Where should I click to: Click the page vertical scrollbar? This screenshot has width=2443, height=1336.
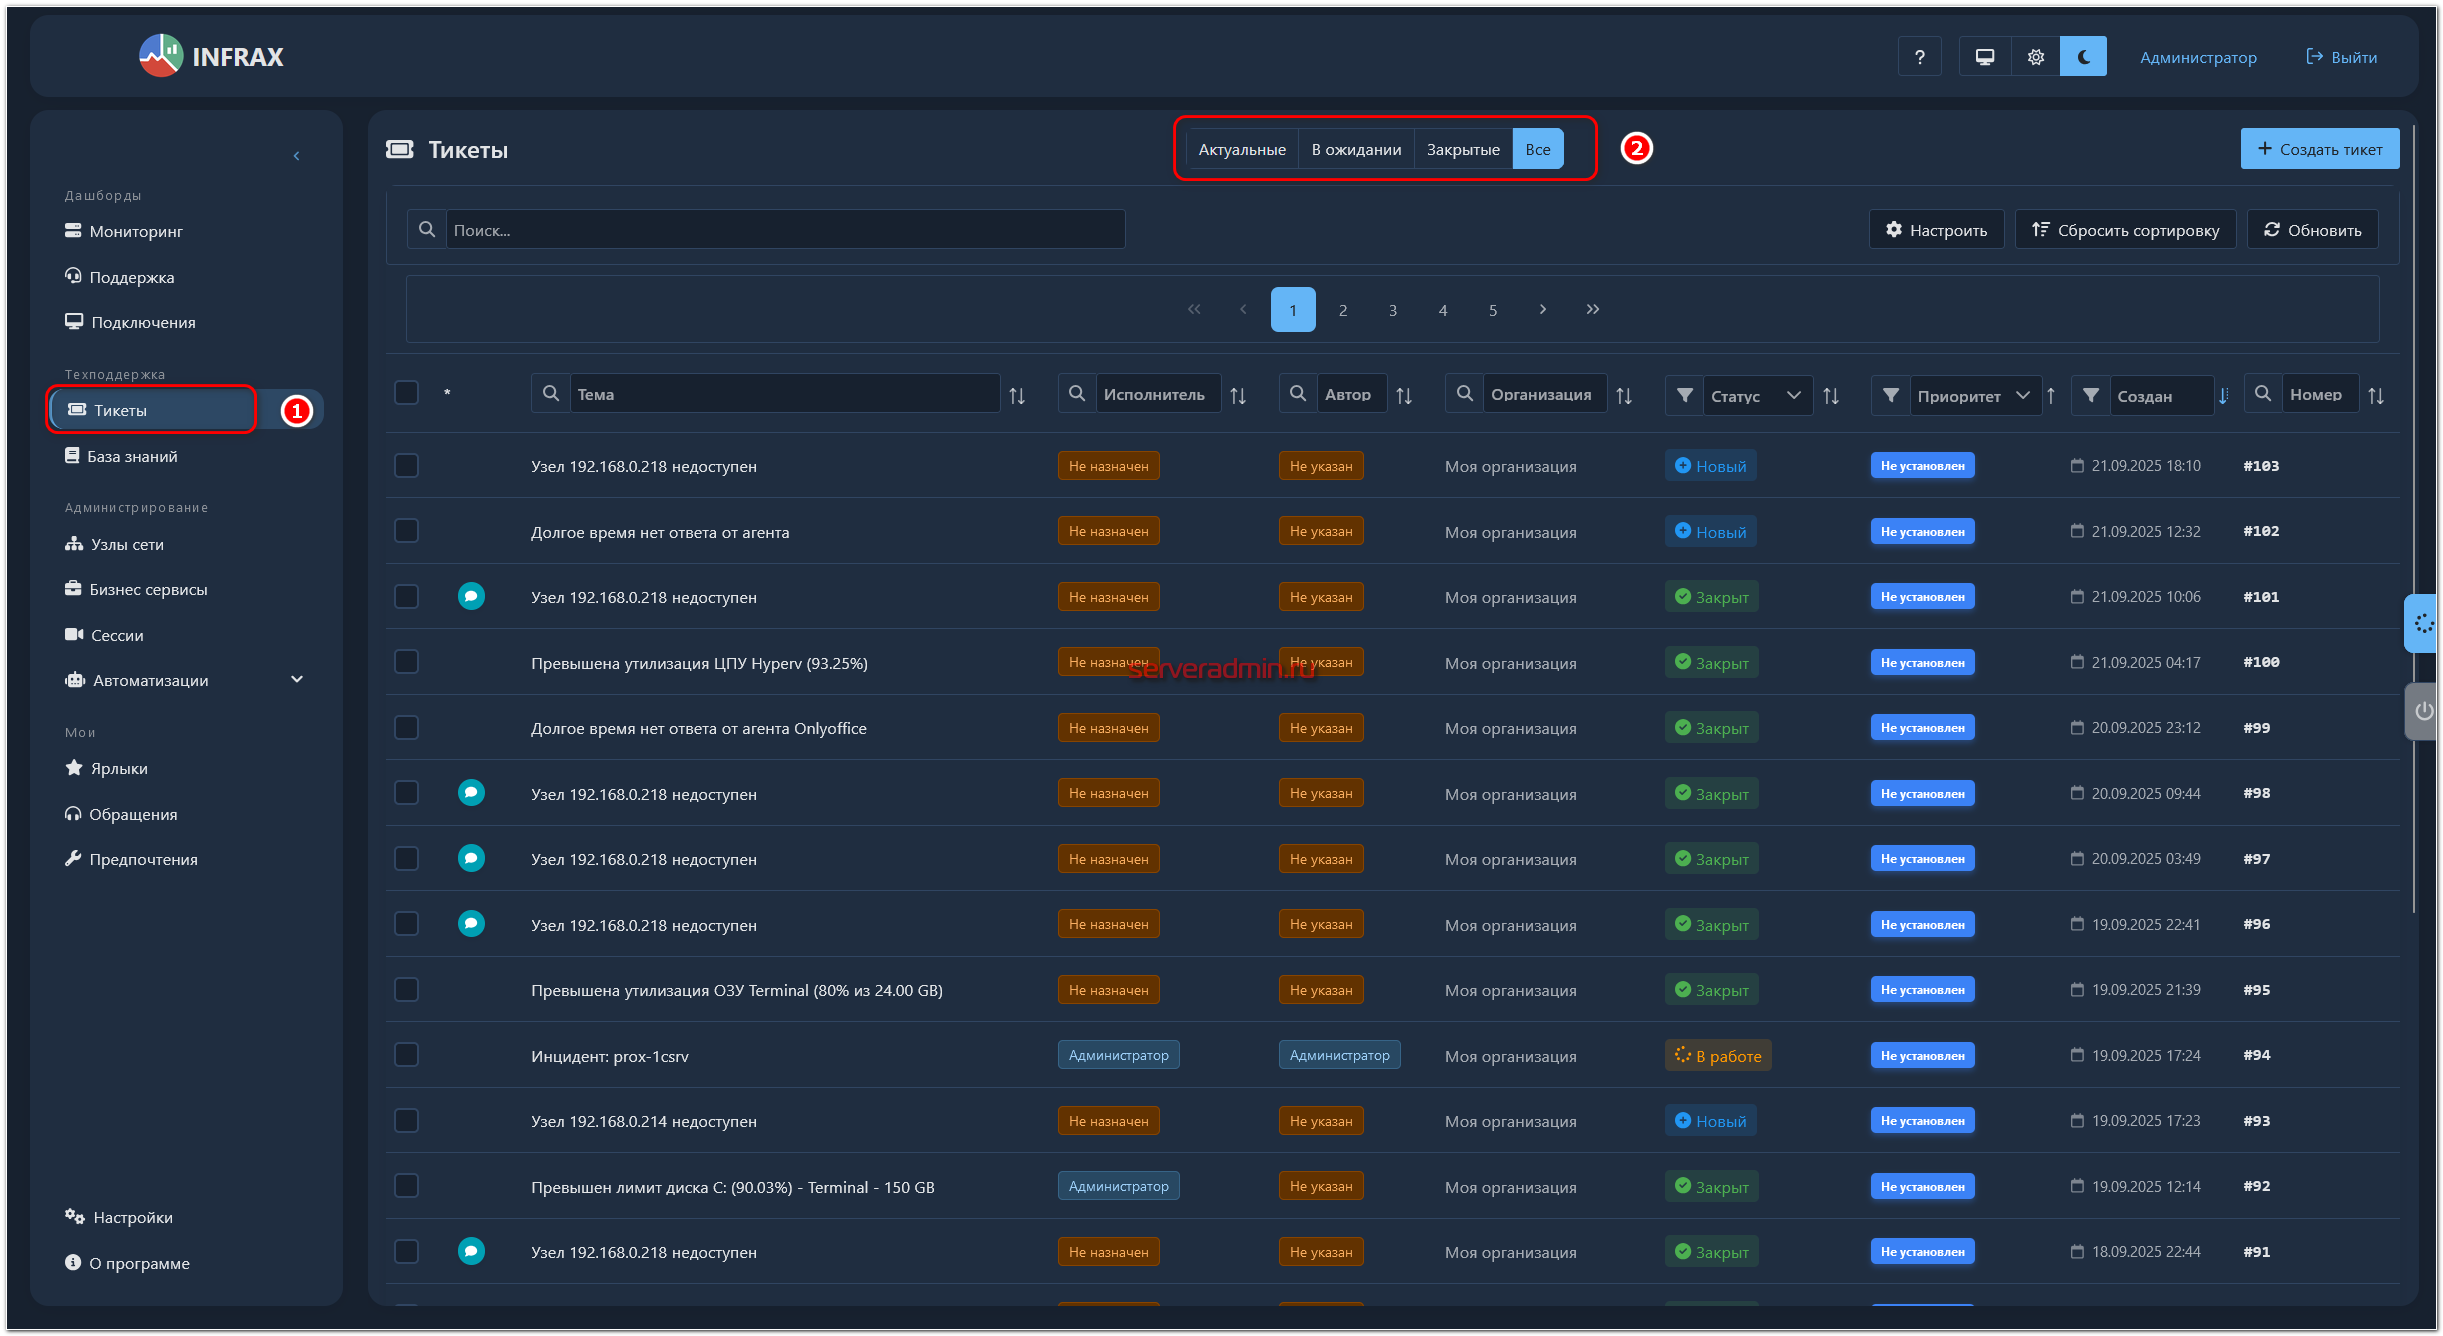[x=2414, y=520]
